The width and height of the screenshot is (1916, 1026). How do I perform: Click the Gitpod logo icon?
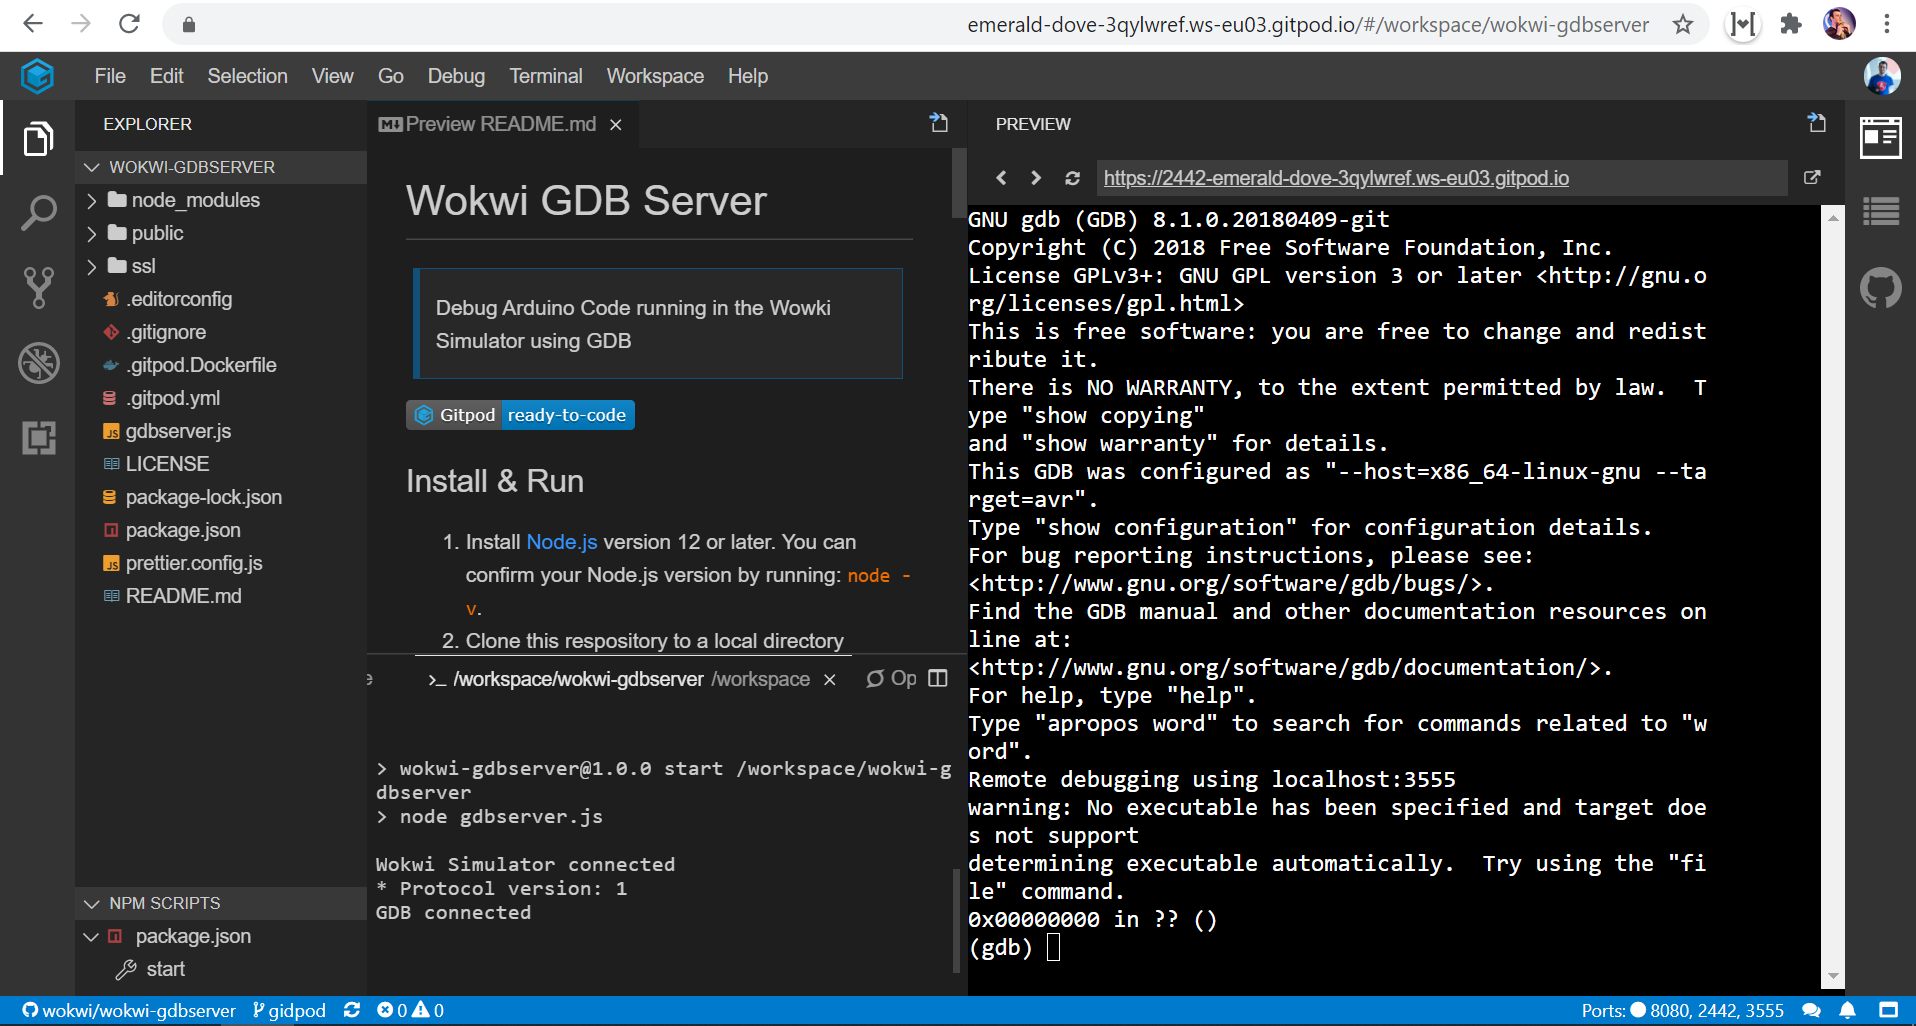point(37,76)
